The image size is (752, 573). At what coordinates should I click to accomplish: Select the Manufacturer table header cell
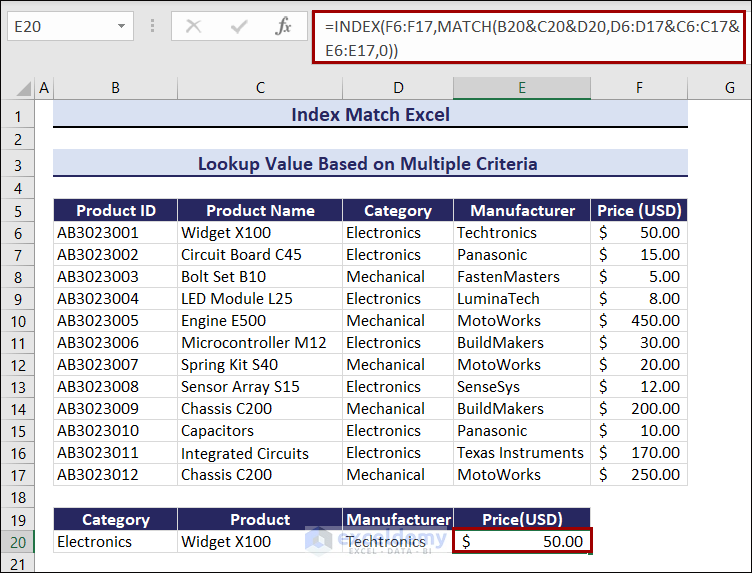point(522,210)
